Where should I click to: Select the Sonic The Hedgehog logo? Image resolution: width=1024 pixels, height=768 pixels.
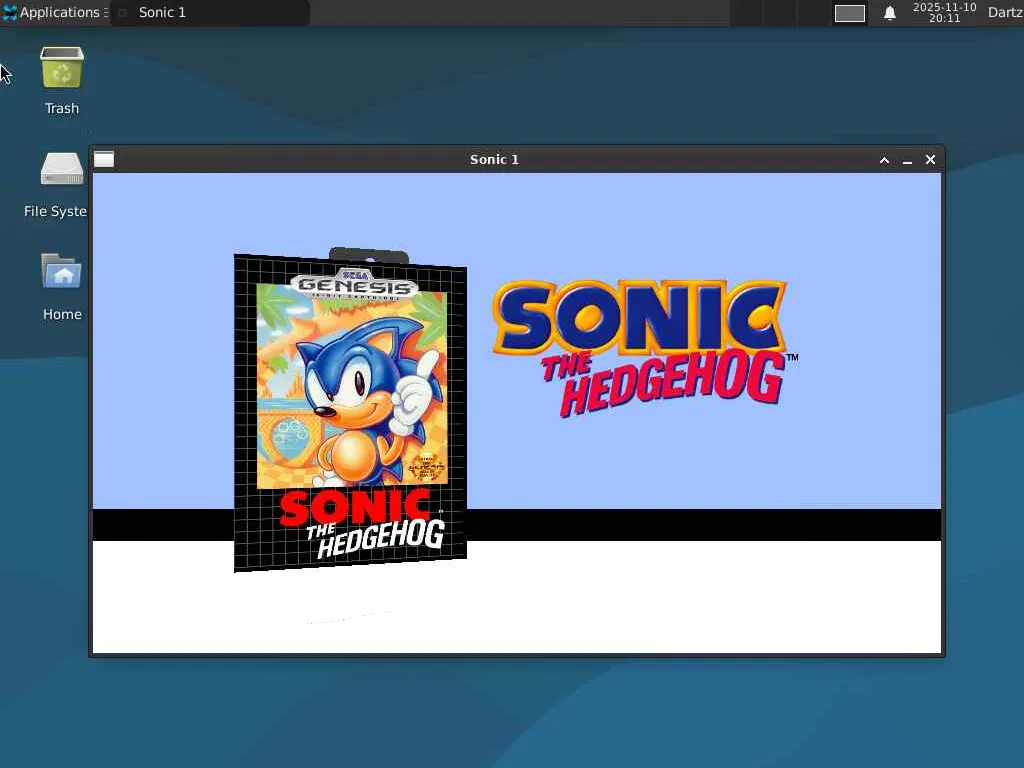[645, 349]
